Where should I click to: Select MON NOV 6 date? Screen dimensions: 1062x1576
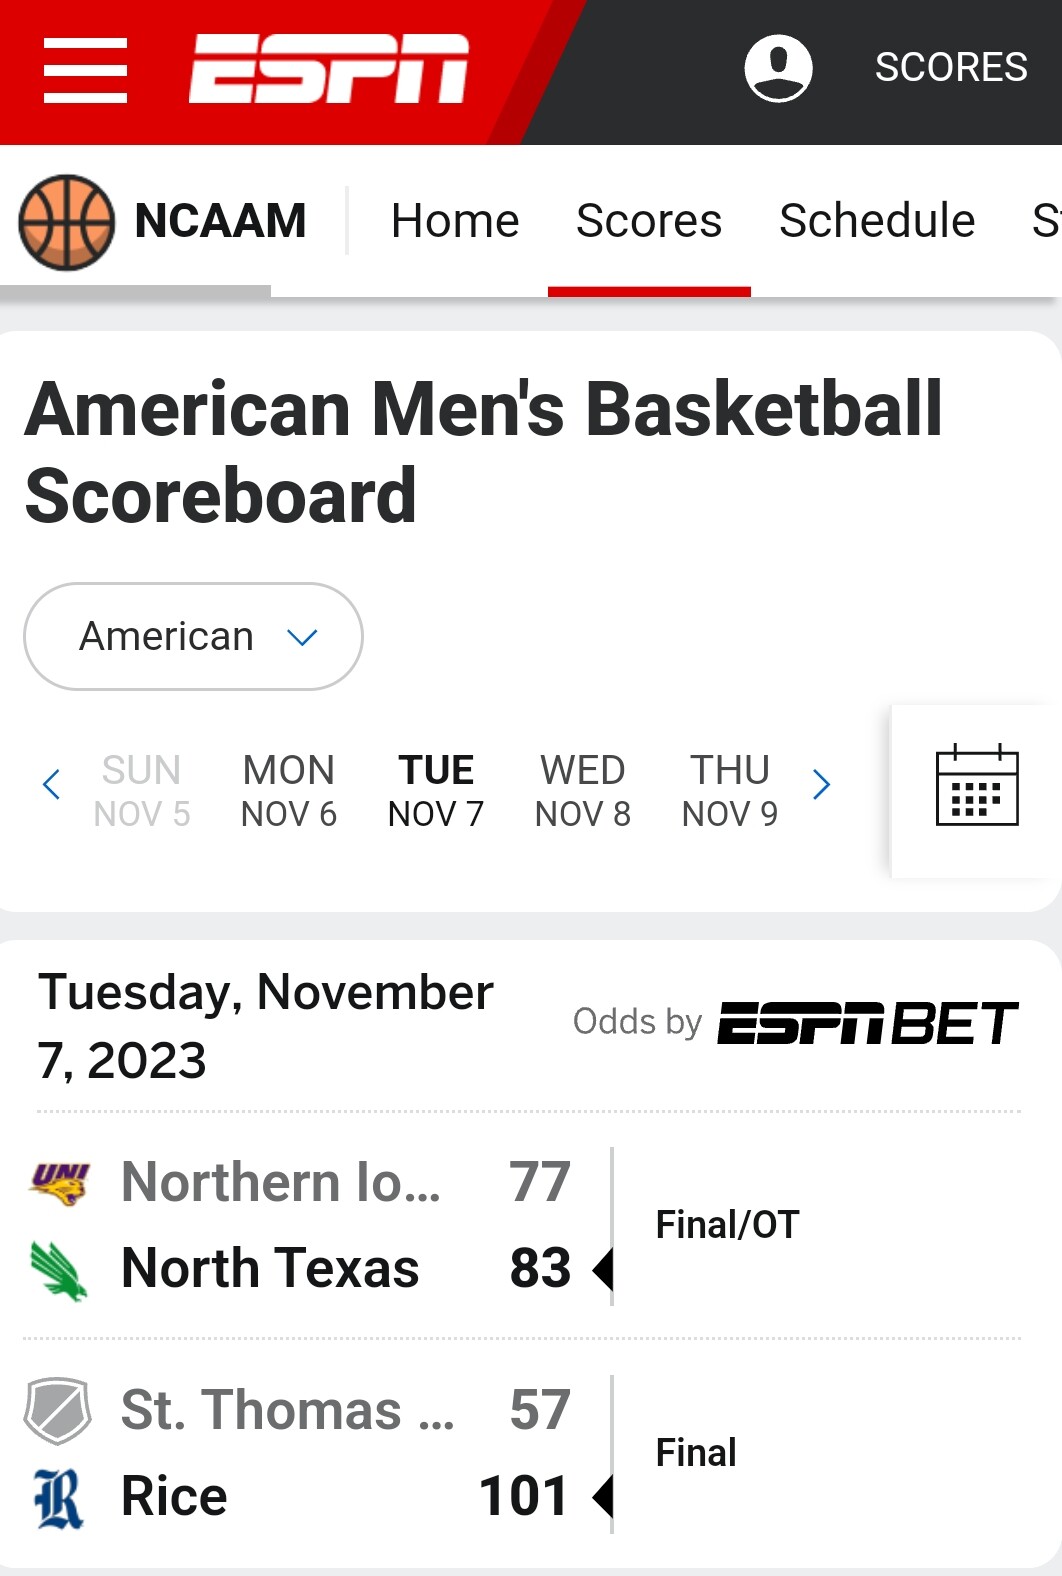tap(289, 791)
